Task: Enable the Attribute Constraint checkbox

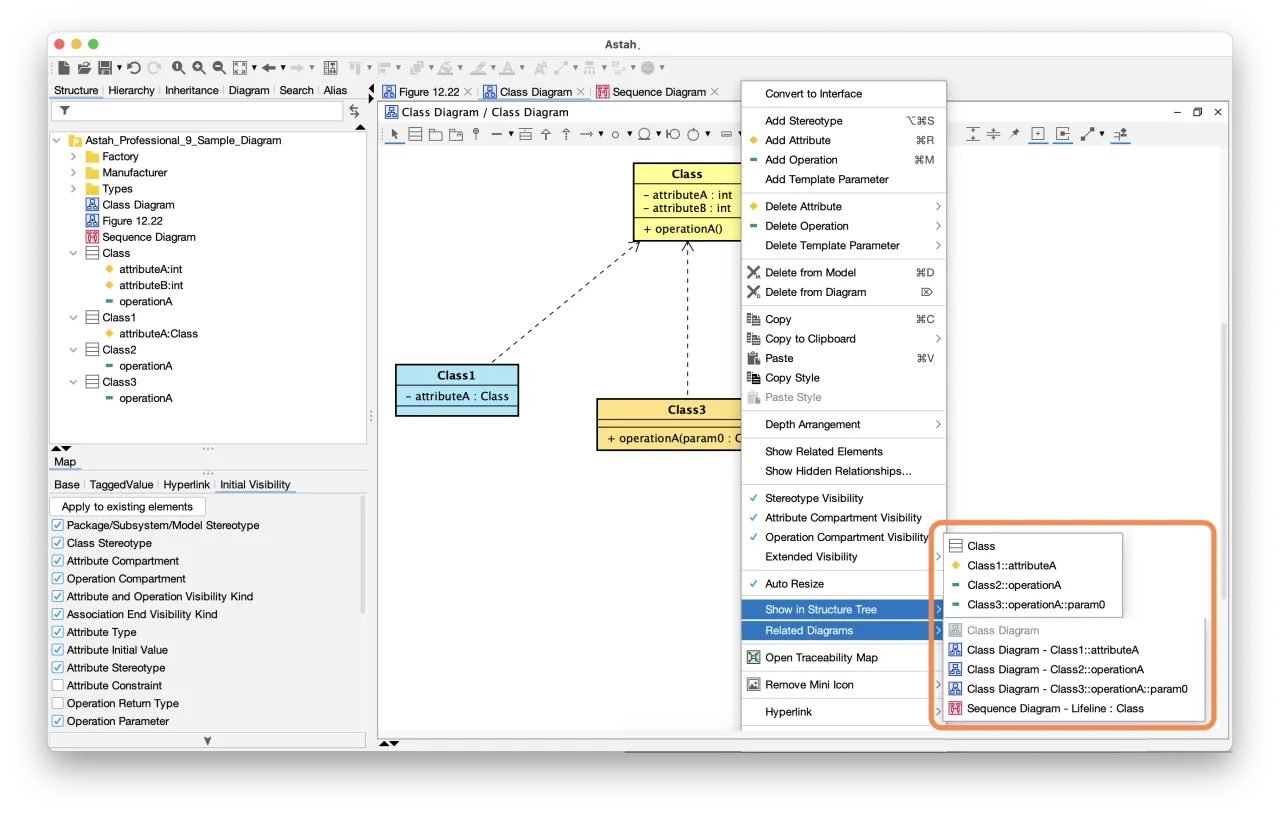Action: point(58,685)
